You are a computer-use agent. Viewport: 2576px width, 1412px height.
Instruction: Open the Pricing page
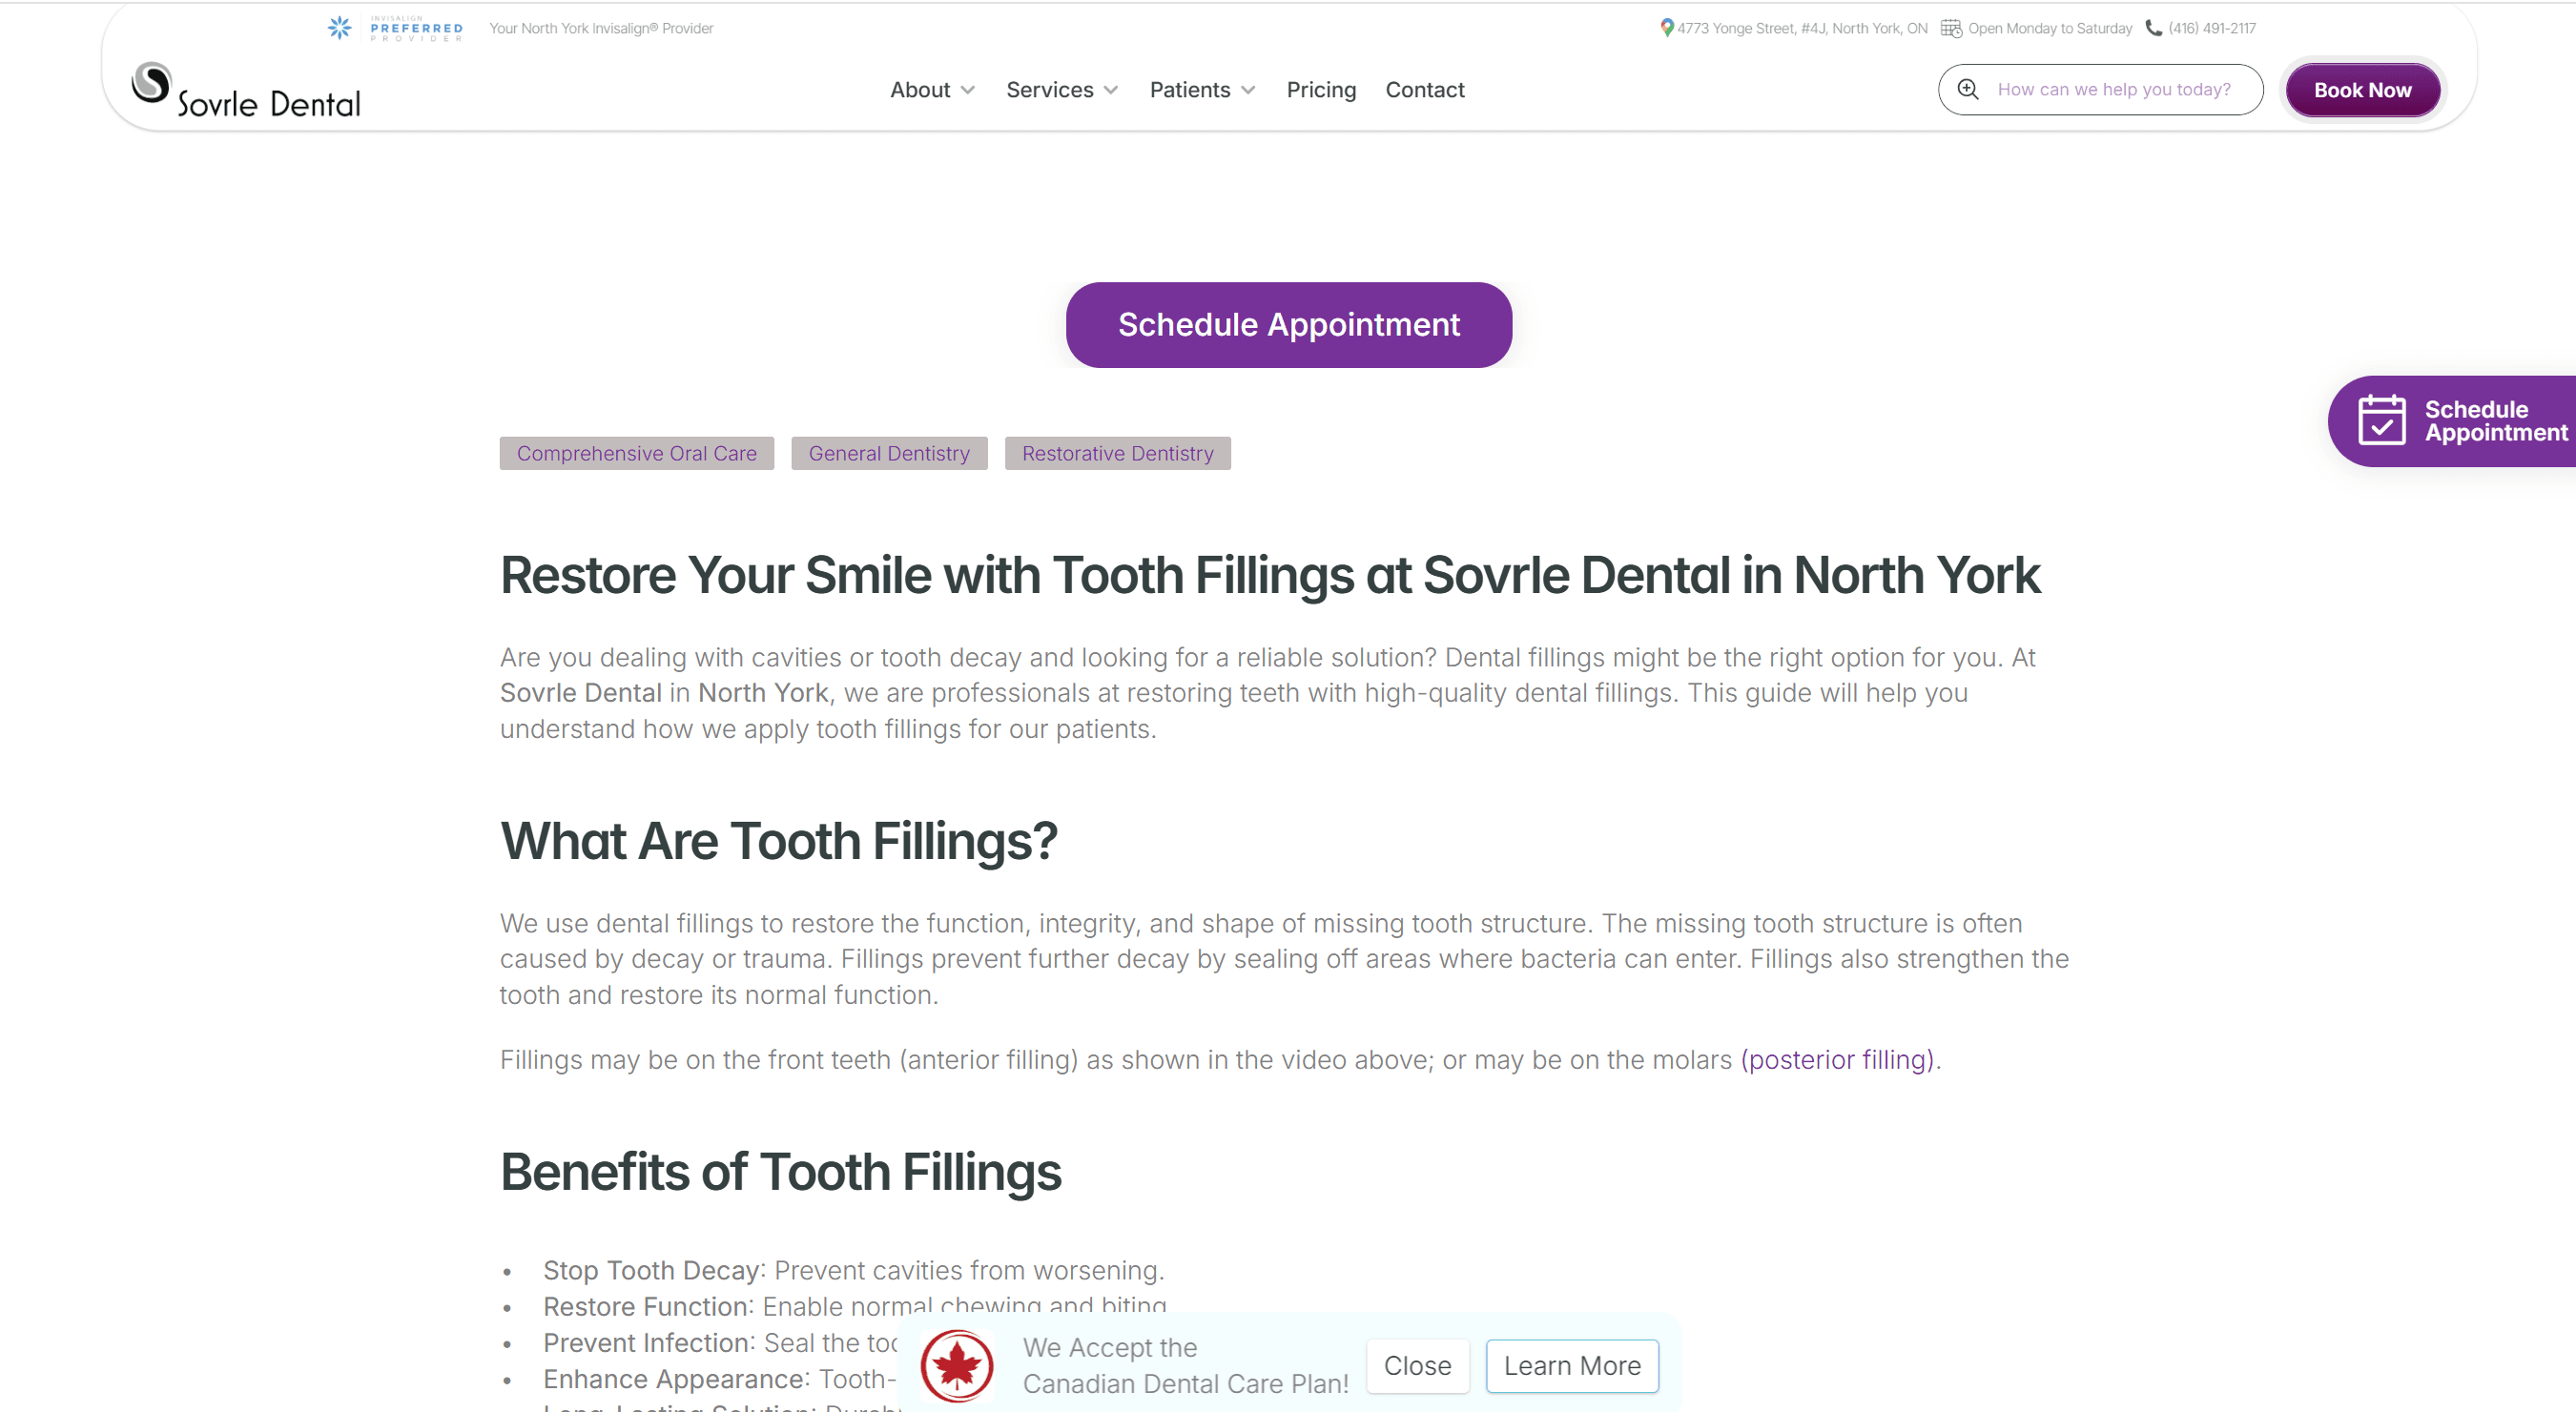1321,89
